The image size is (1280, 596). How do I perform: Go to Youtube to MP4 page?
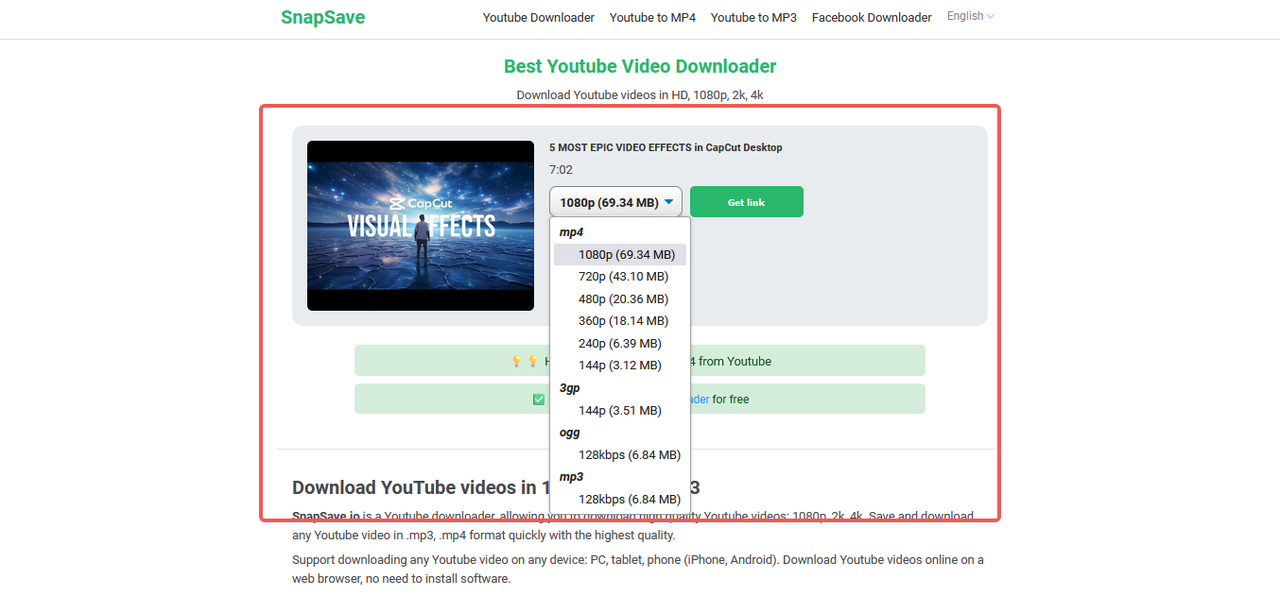click(652, 18)
